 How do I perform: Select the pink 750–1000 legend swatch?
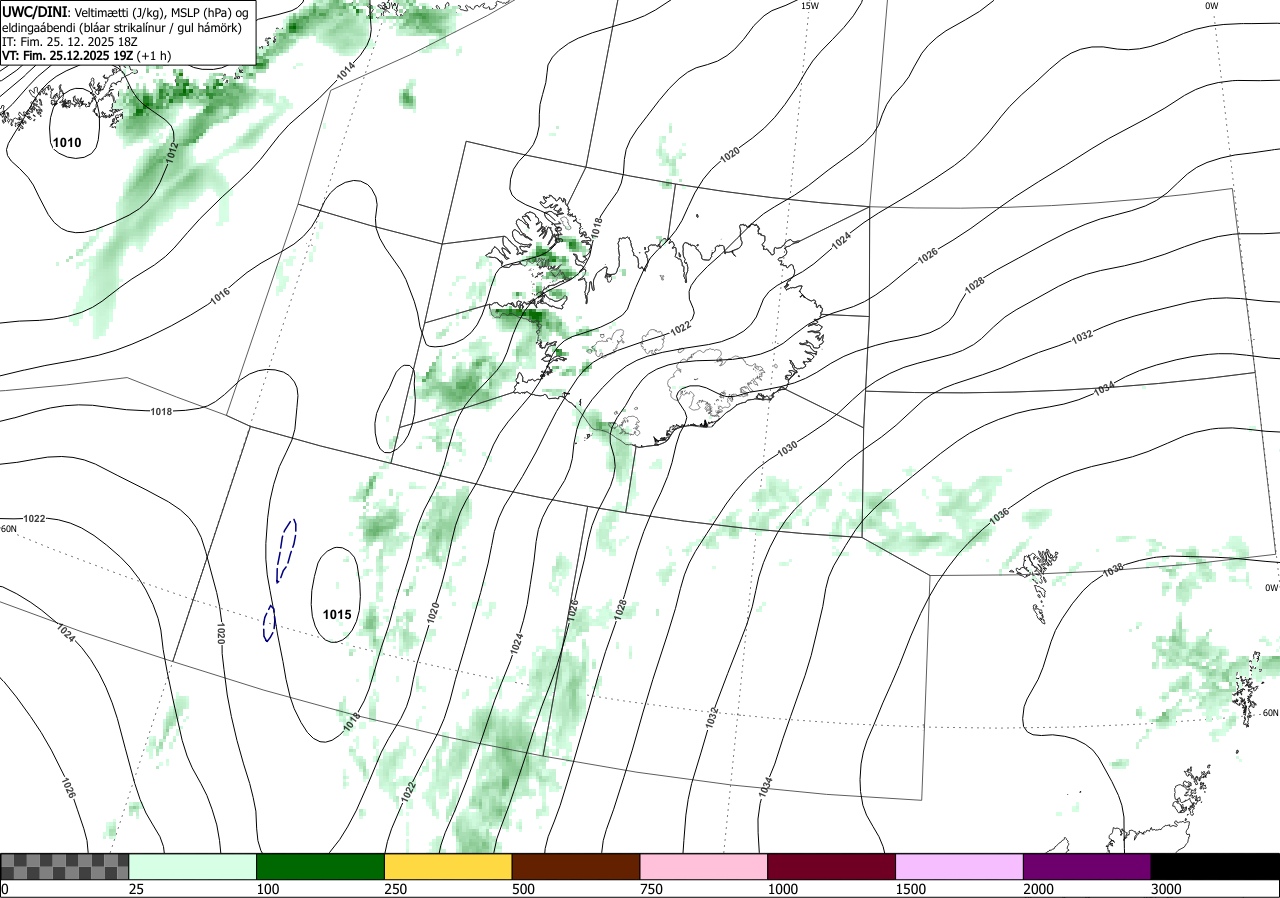pos(703,866)
